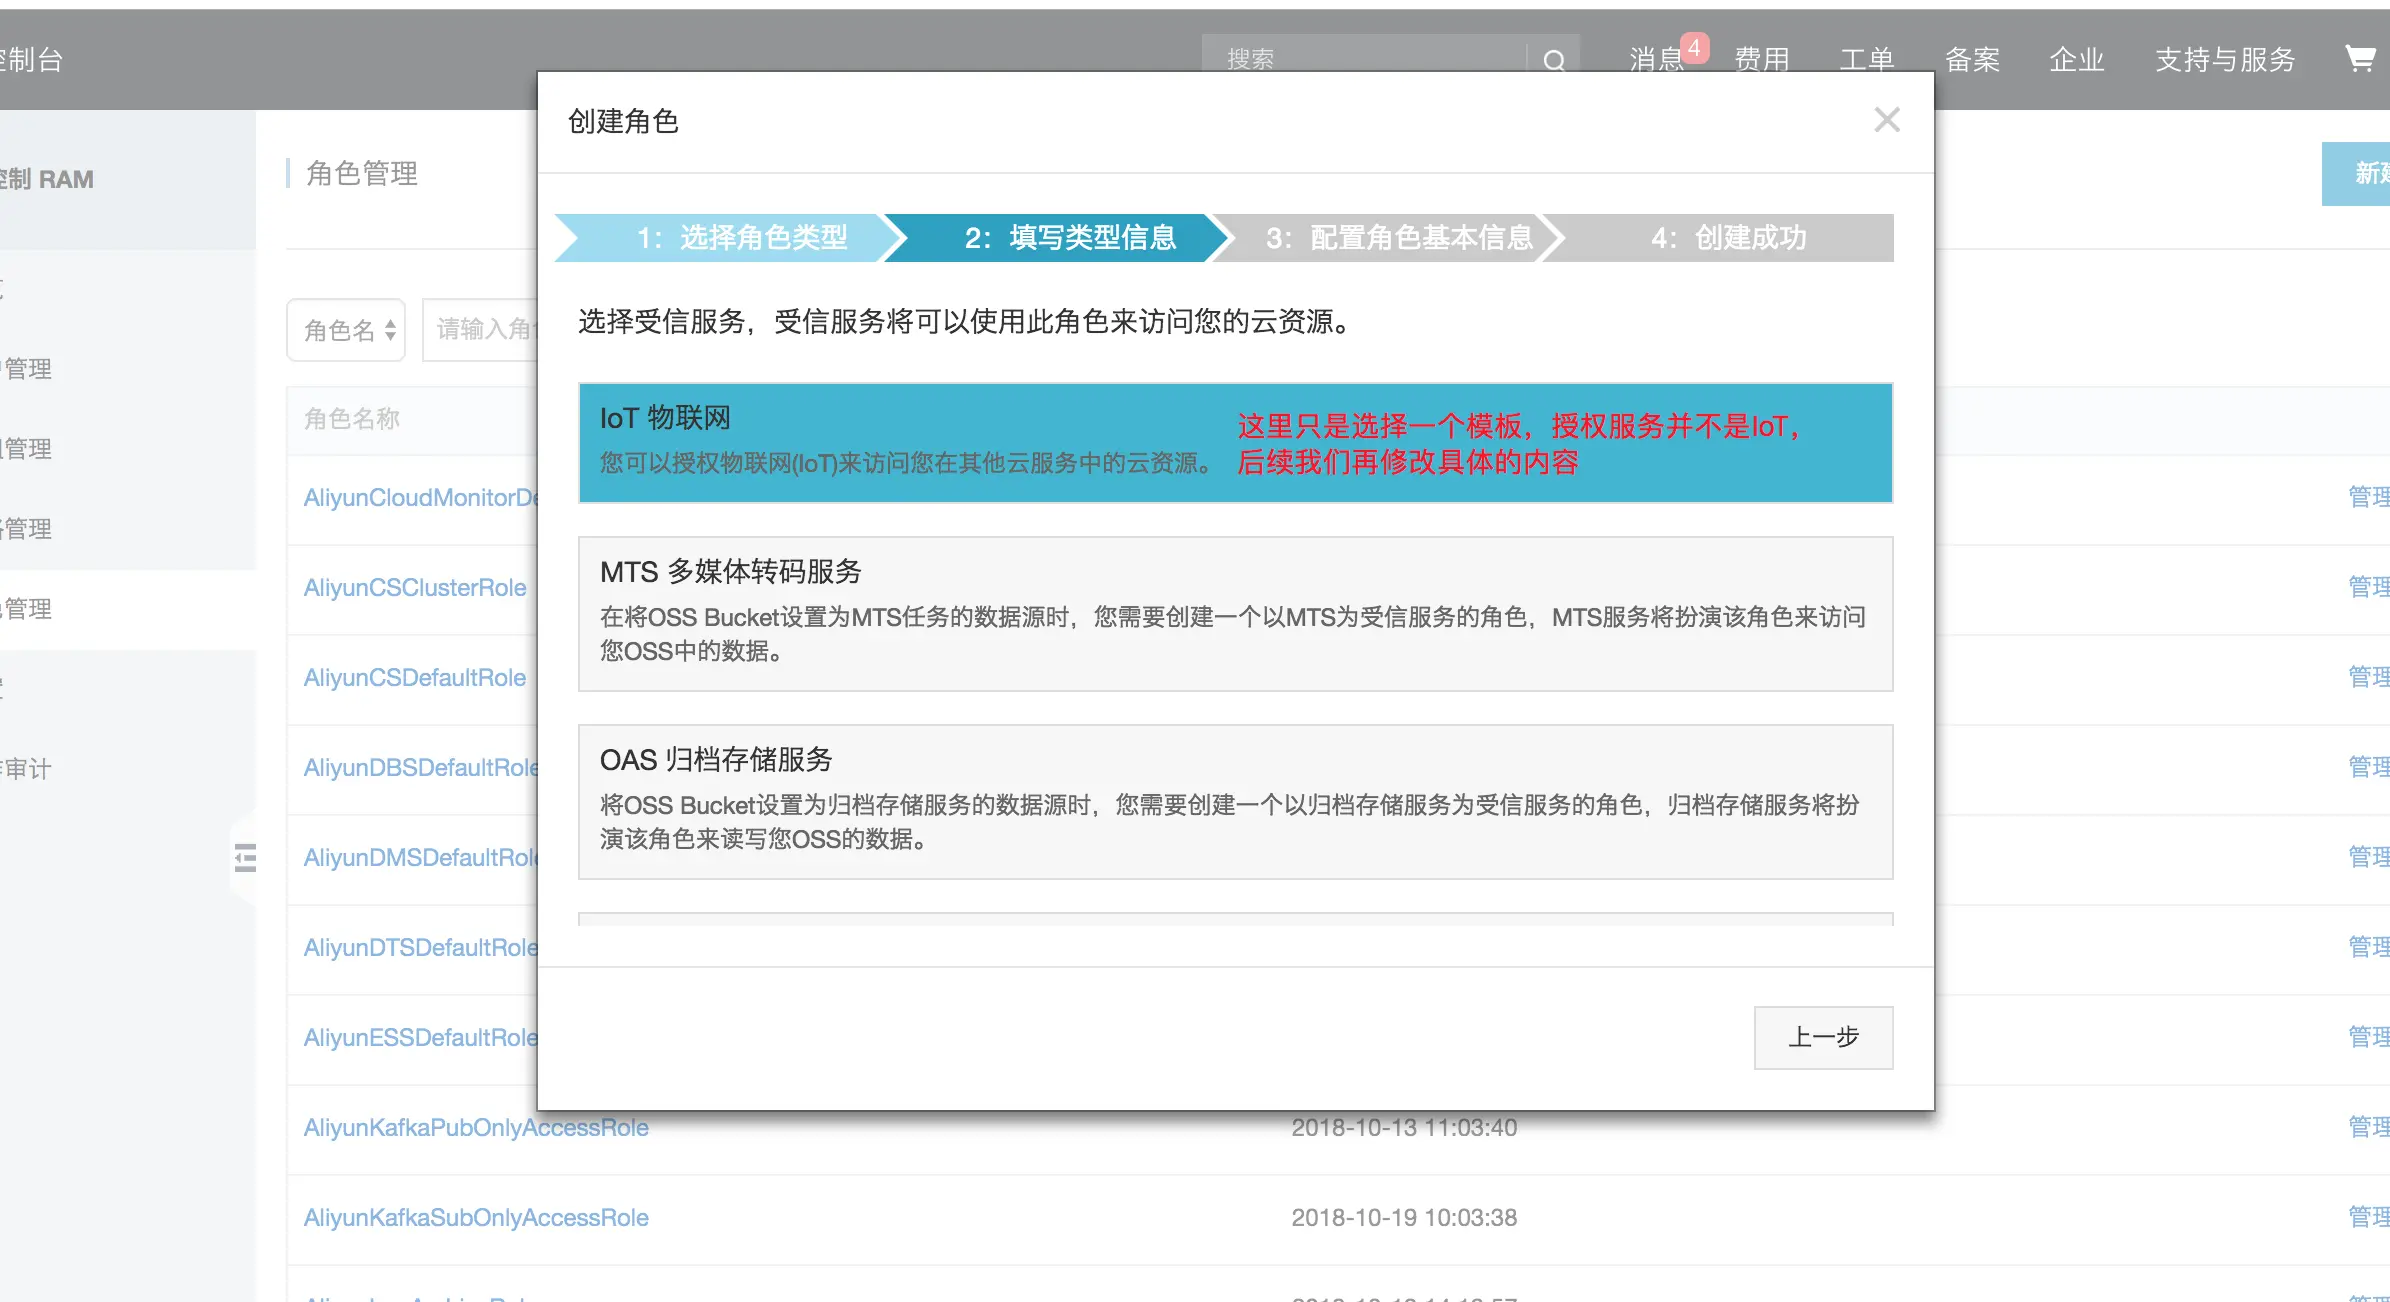The image size is (2390, 1302).
Task: Open 支持与服务 menu
Action: 2224,59
